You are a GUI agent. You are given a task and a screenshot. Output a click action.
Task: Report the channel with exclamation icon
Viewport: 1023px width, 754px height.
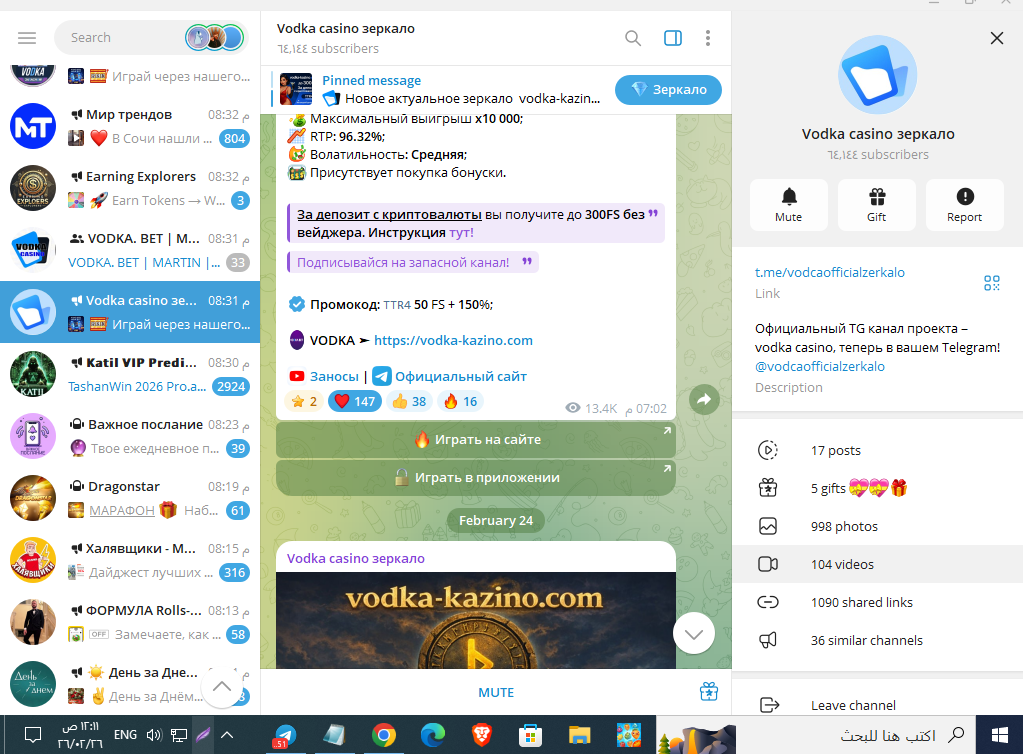[x=964, y=205]
